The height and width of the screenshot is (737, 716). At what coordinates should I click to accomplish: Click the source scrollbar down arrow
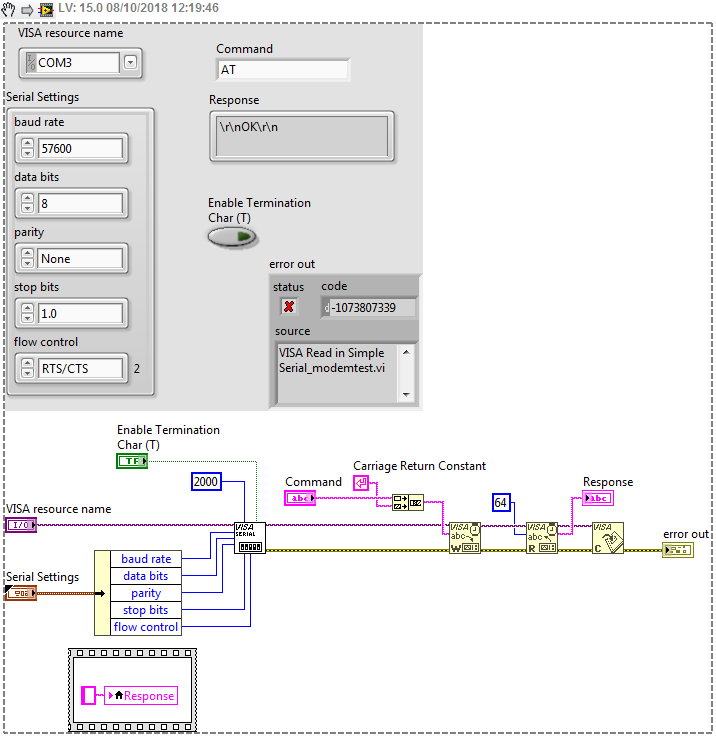point(407,395)
